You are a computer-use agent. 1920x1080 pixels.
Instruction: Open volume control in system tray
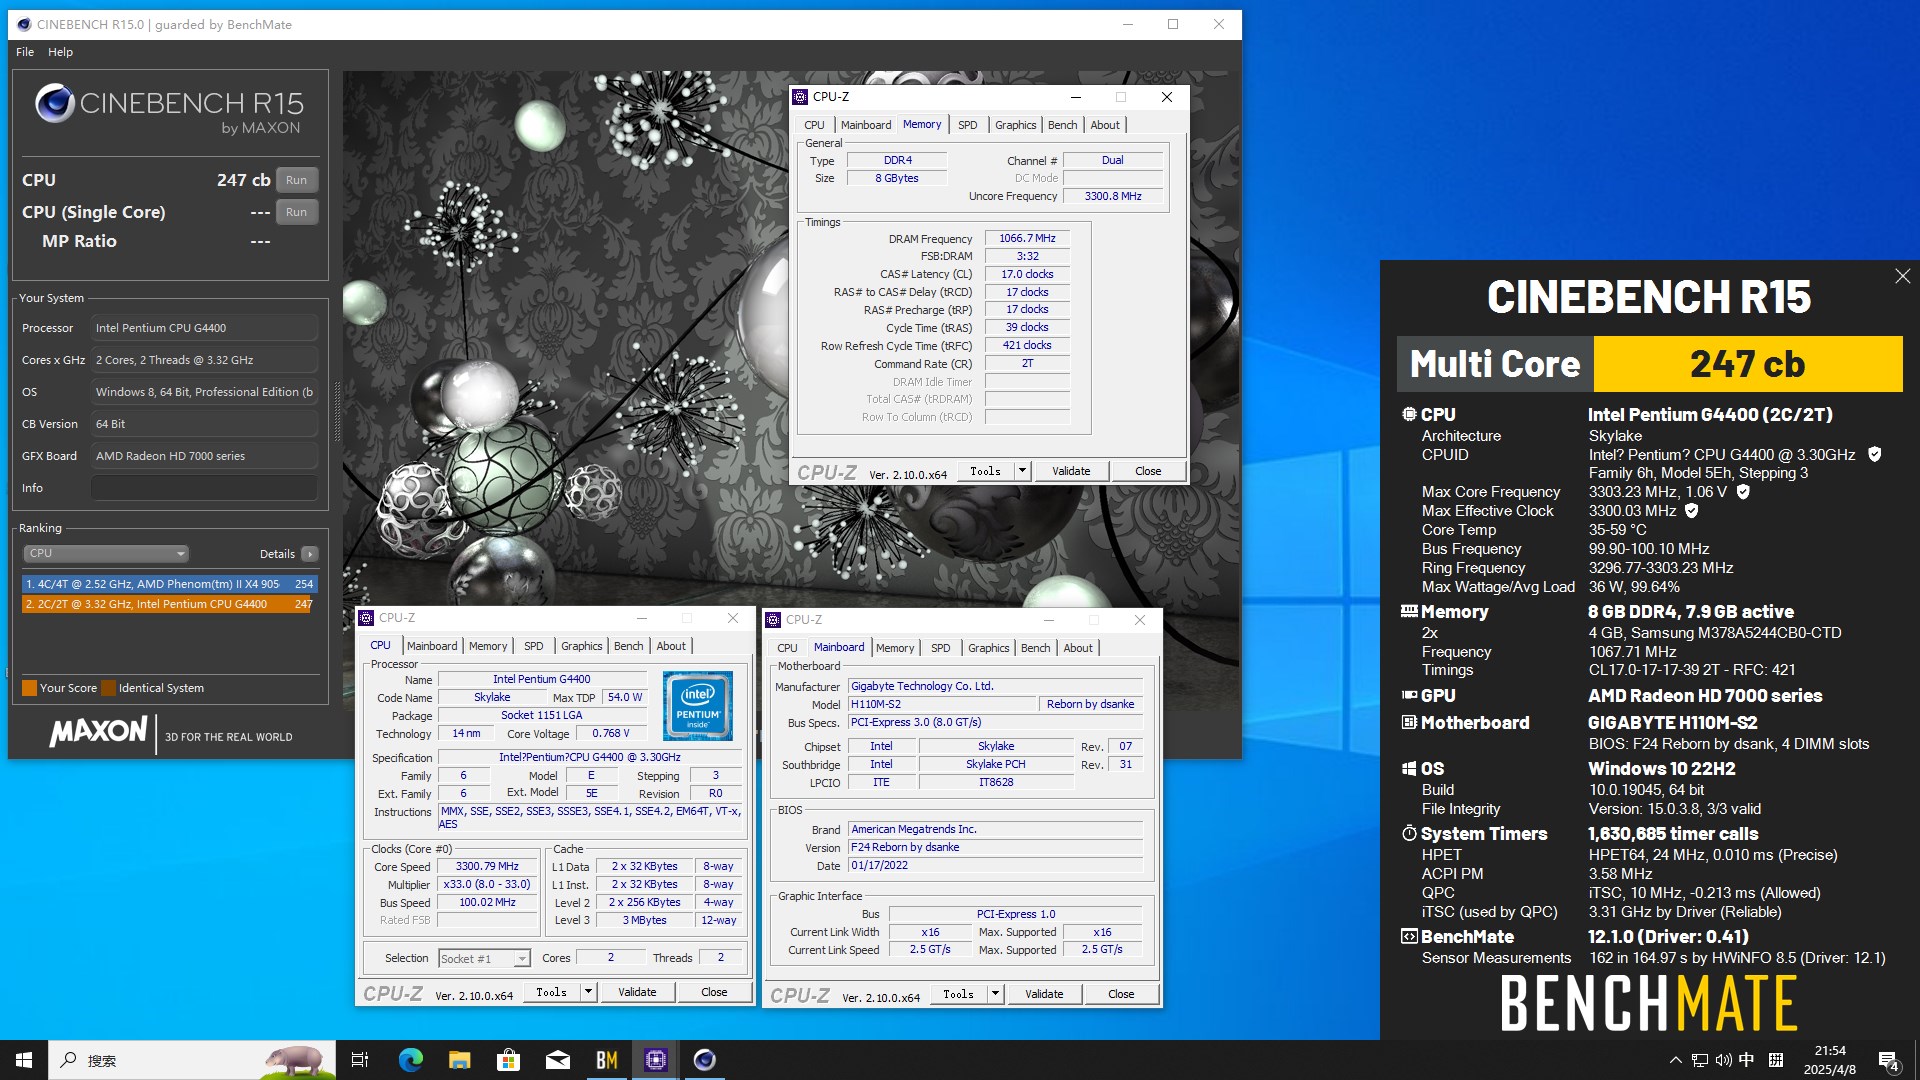coord(1723,1060)
